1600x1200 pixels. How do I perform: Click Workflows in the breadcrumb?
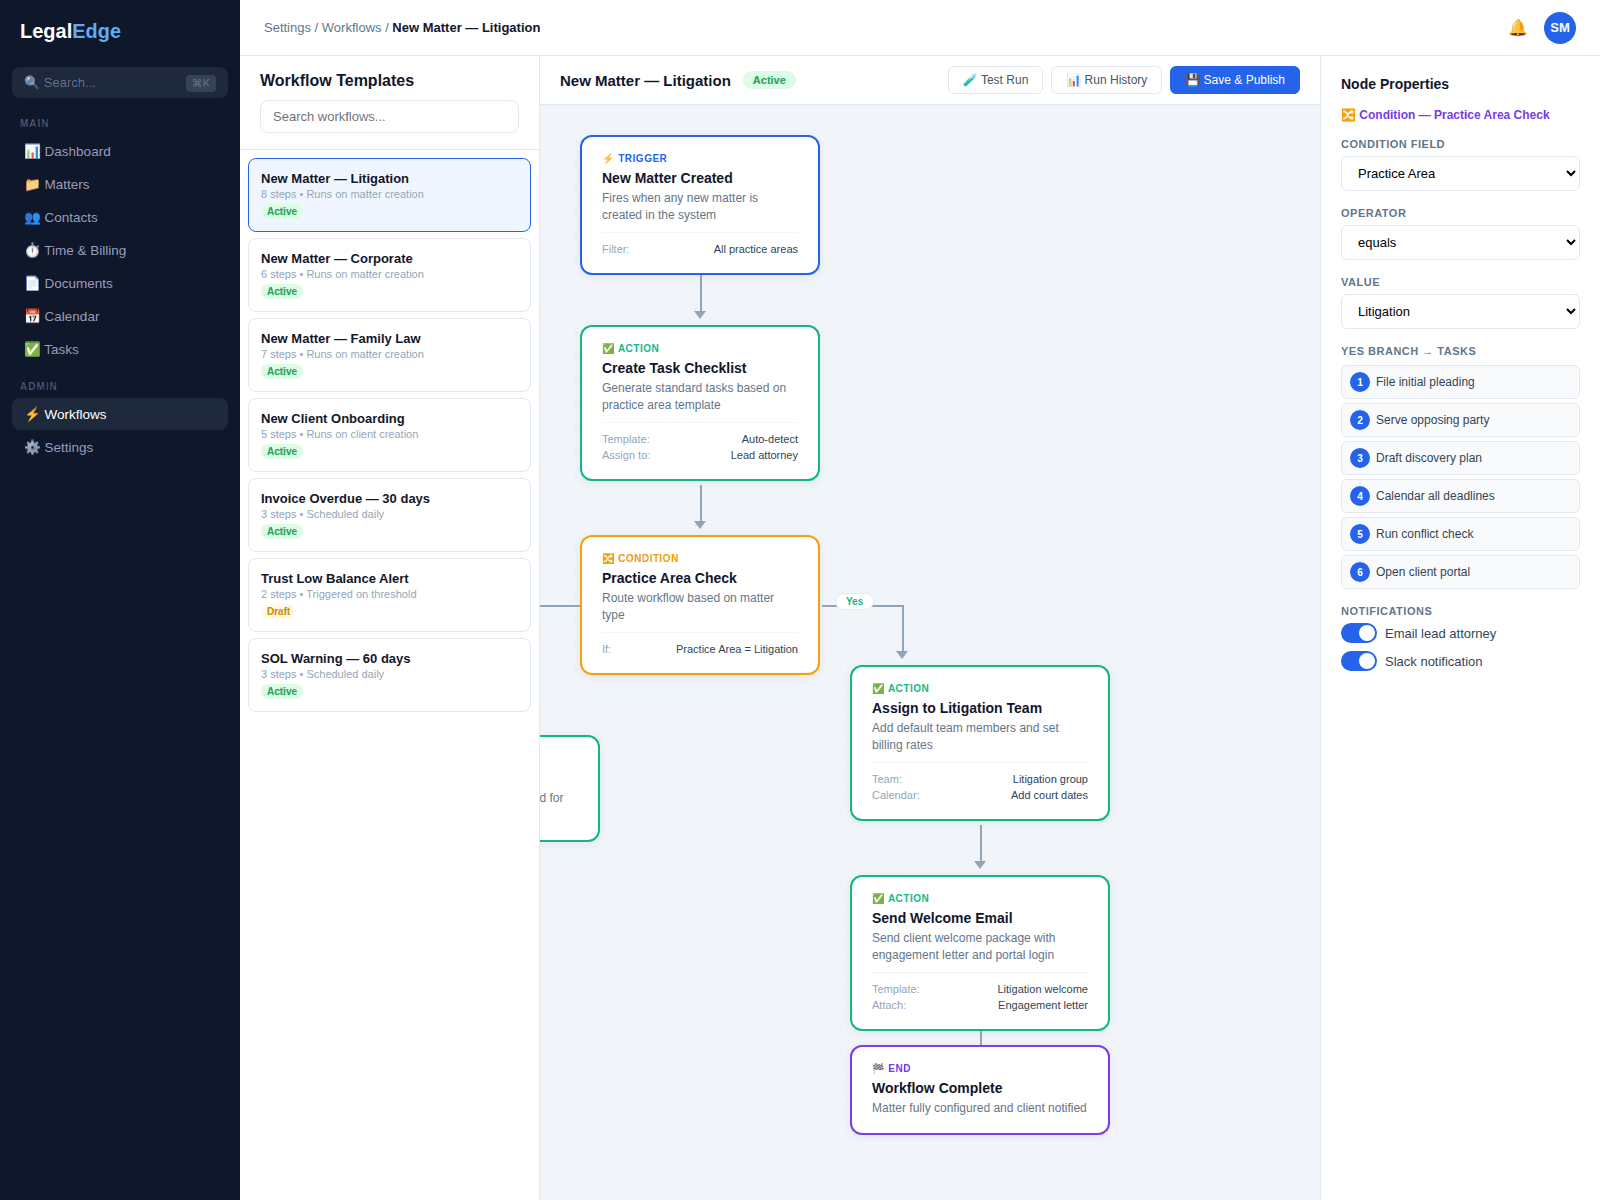pyautogui.click(x=351, y=28)
